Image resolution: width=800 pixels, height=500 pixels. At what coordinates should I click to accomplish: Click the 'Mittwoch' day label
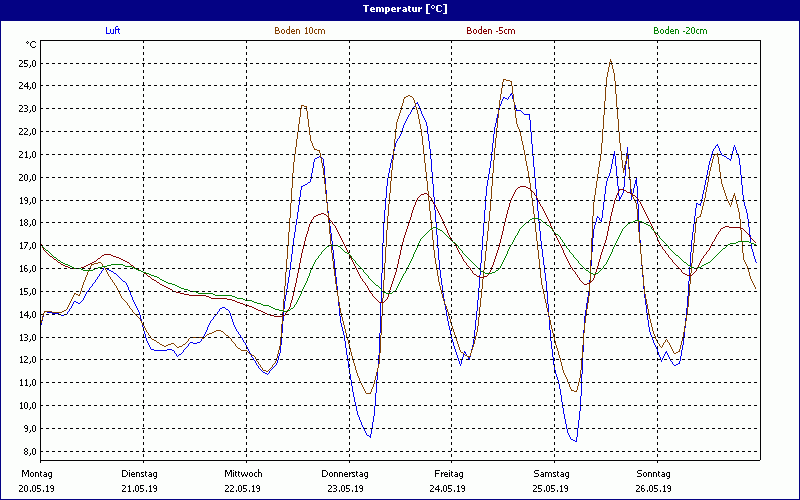point(243,473)
